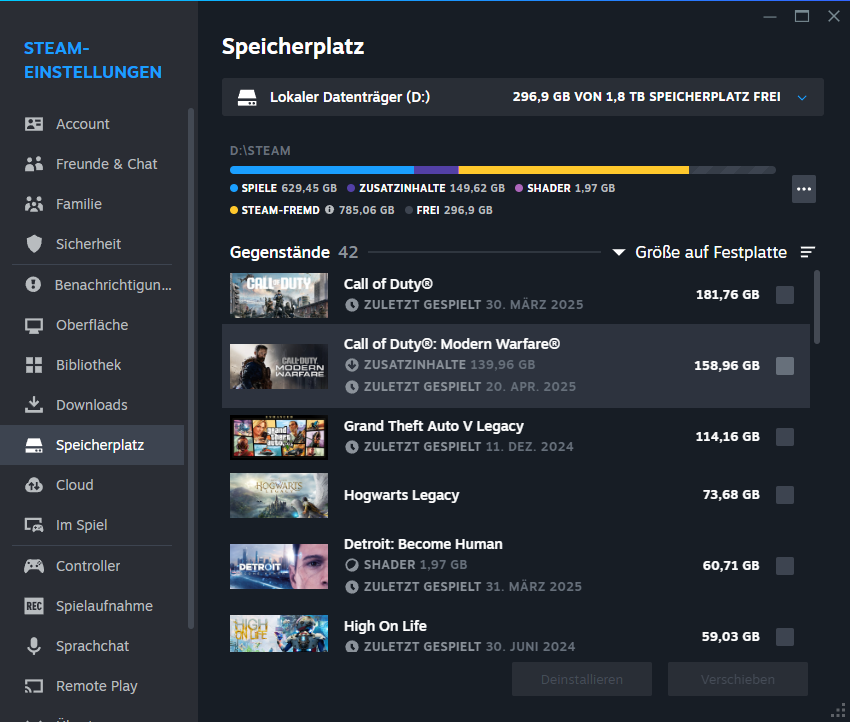Open the Spielaufnahme settings entry
This screenshot has width=850, height=722.
[x=92, y=606]
